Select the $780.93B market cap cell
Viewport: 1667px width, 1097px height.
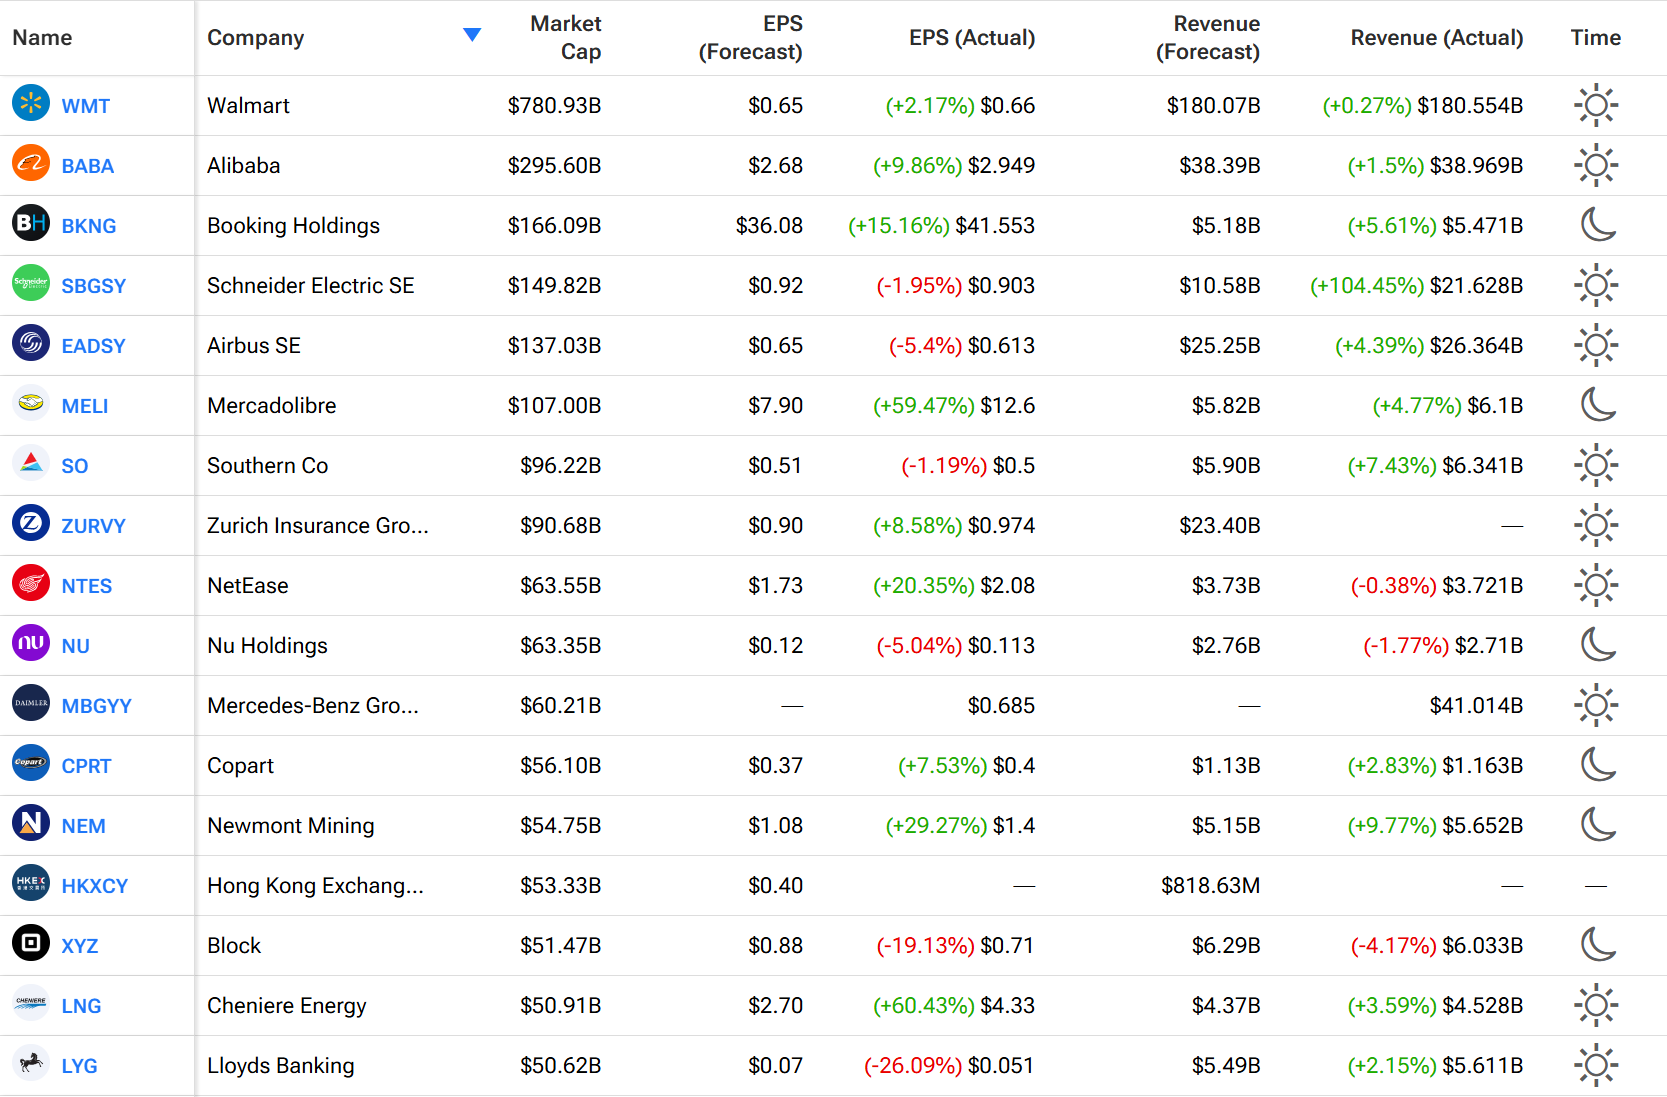(554, 105)
